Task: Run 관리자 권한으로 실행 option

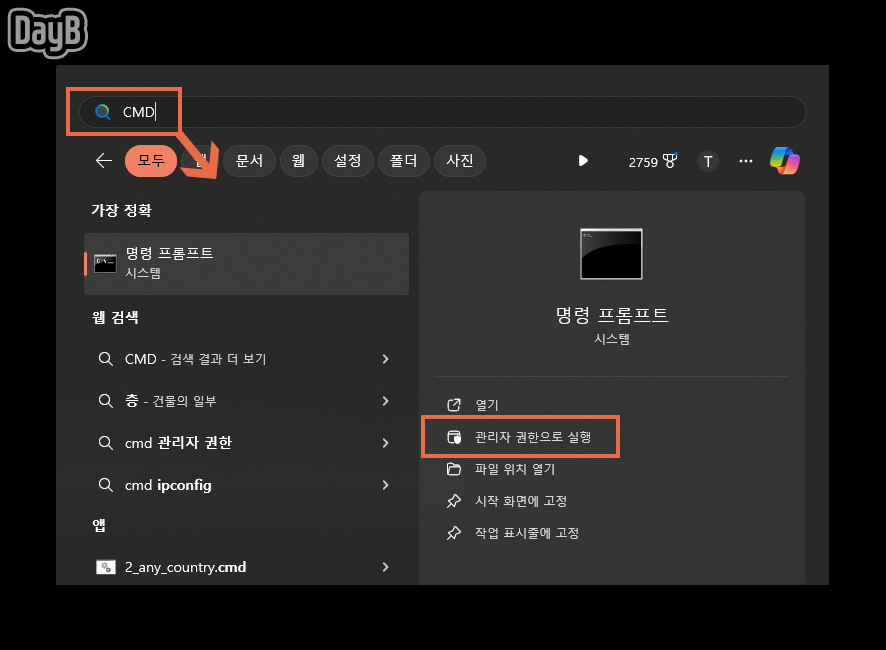Action: point(520,437)
